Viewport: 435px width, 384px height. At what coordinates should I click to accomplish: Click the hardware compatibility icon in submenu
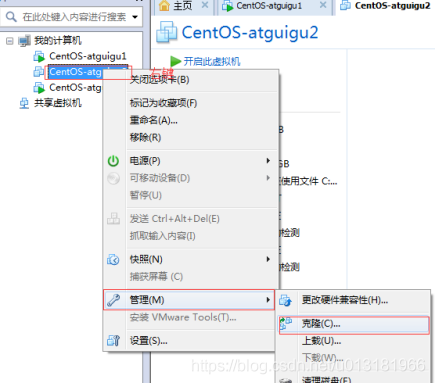pos(285,300)
